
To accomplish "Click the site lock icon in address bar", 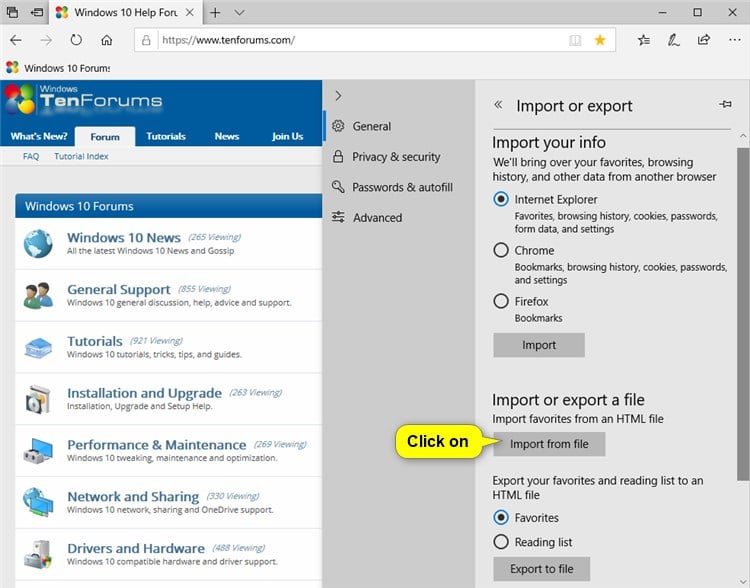I will 146,40.
